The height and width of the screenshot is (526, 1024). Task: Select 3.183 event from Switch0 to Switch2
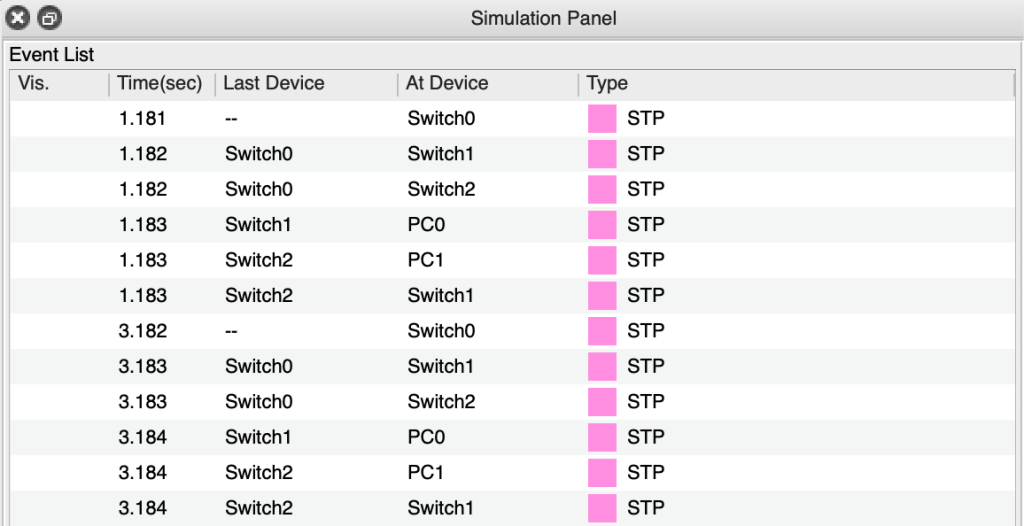(440, 402)
